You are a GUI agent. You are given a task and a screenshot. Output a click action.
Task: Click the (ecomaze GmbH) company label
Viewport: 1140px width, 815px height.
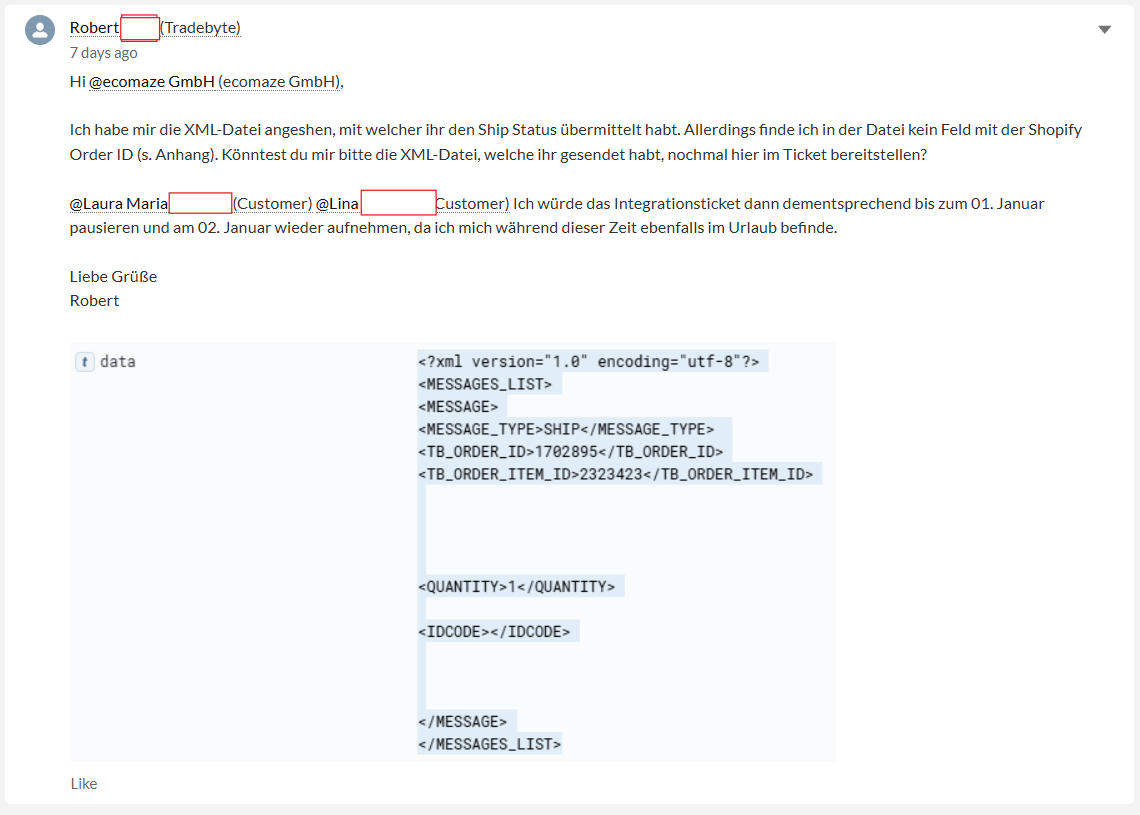(x=281, y=81)
